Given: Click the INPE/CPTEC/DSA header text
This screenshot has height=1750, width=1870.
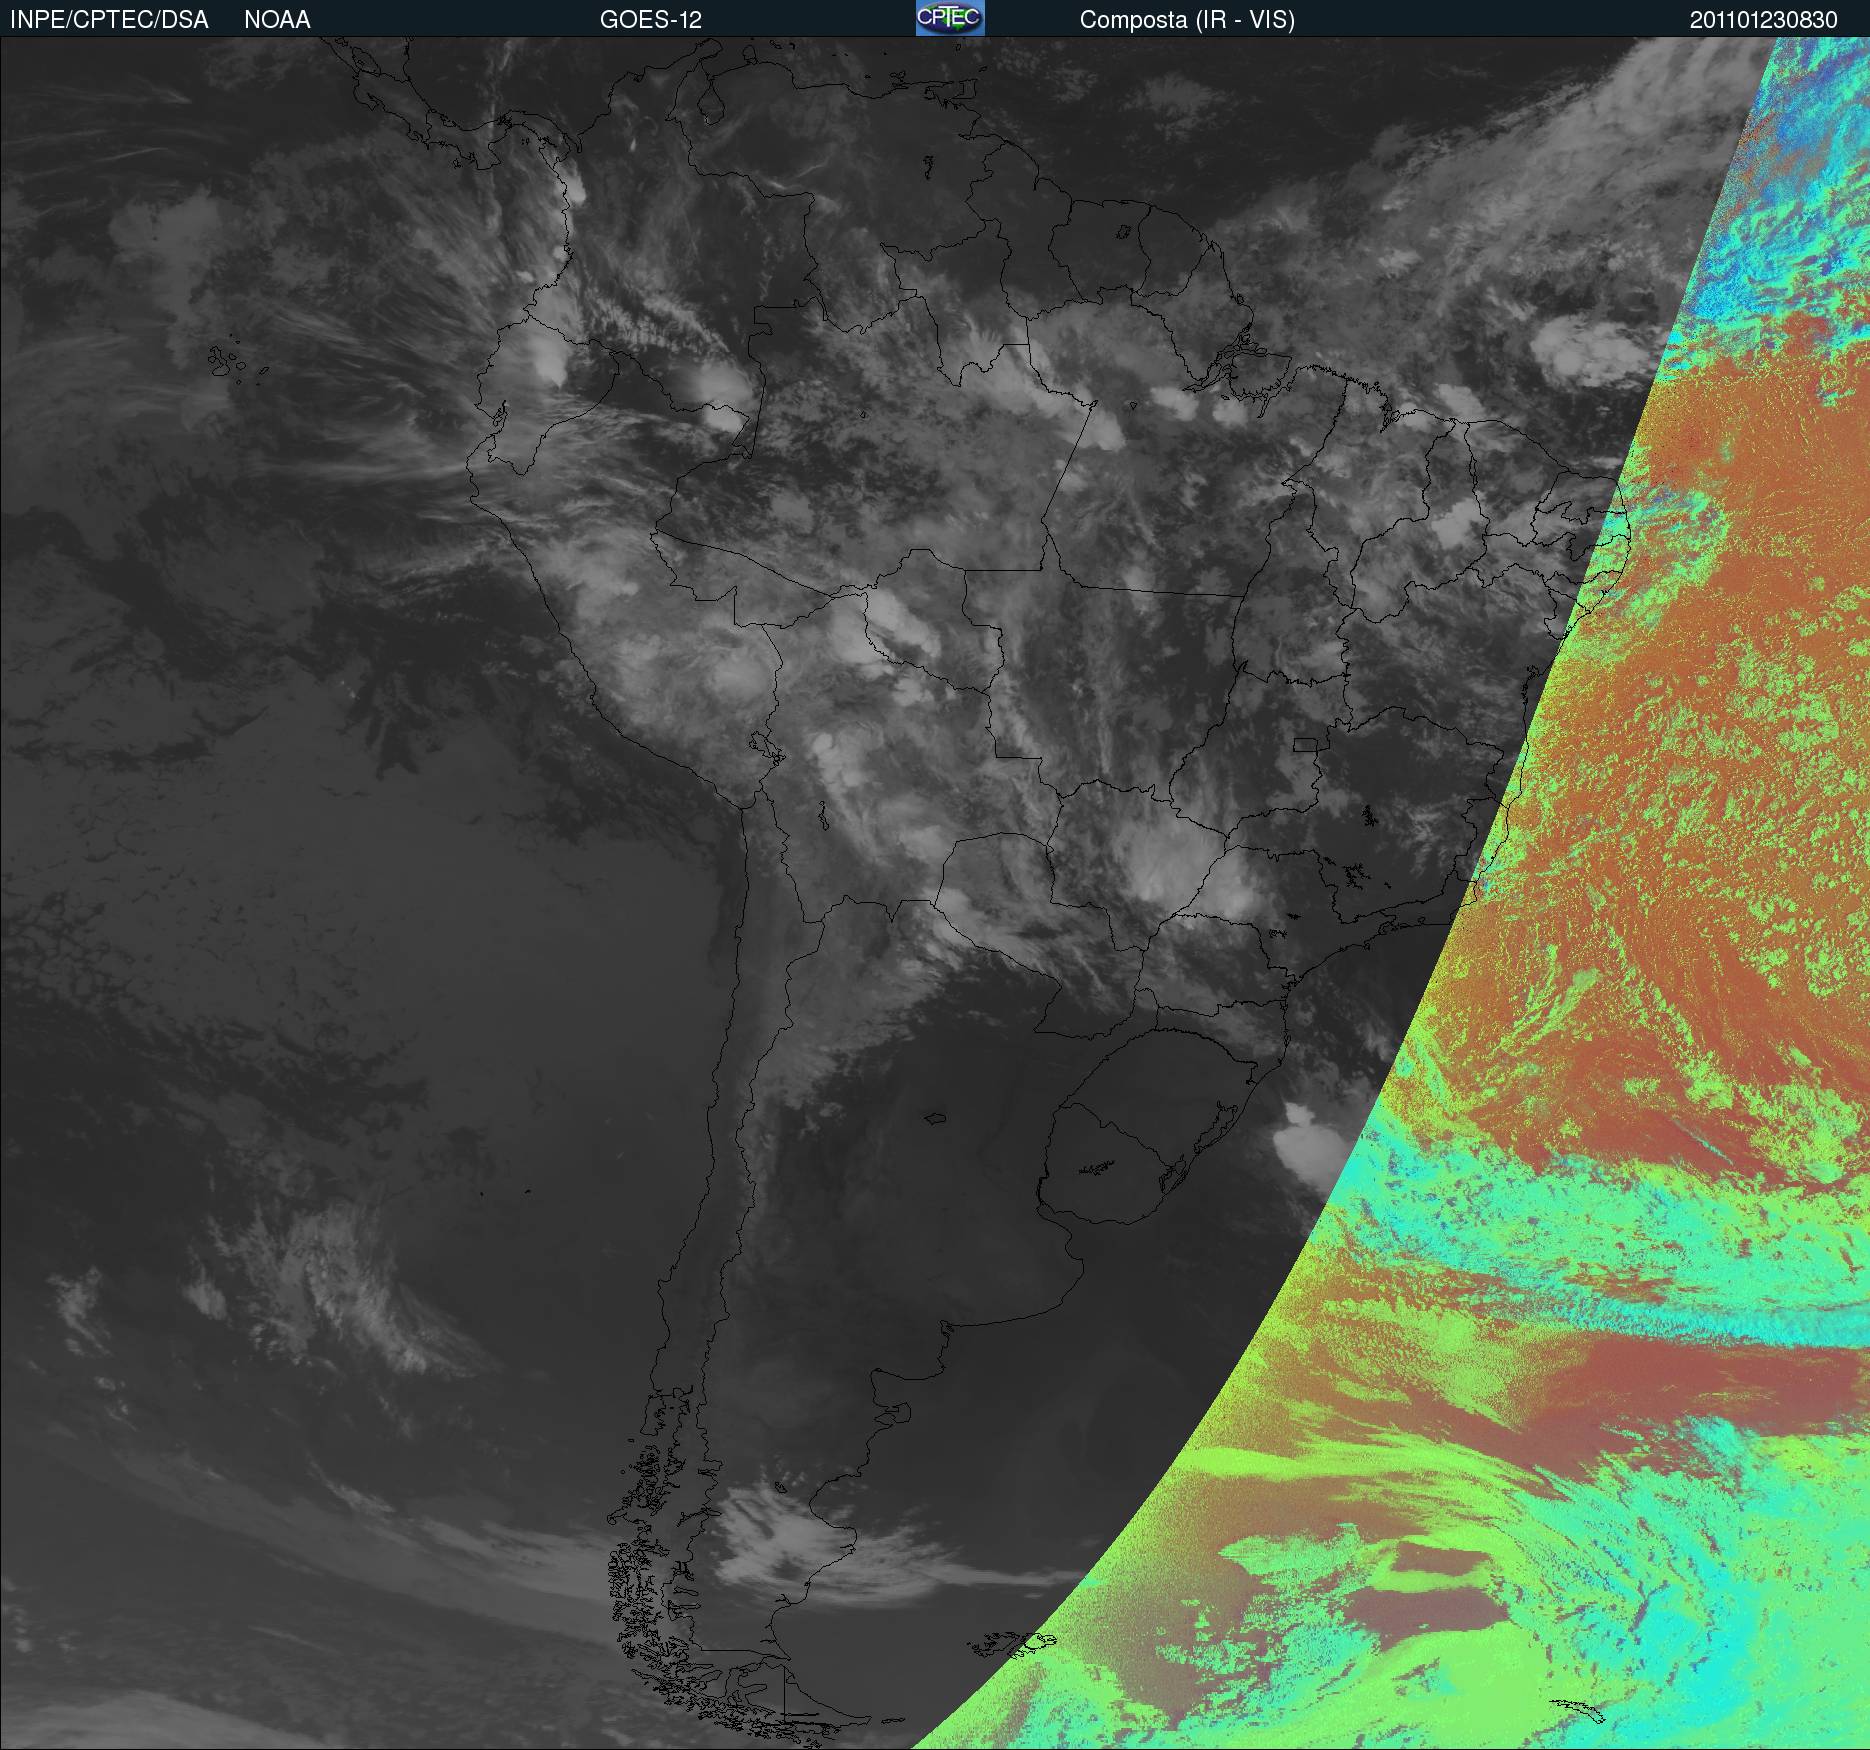Looking at the screenshot, I should point(109,20).
